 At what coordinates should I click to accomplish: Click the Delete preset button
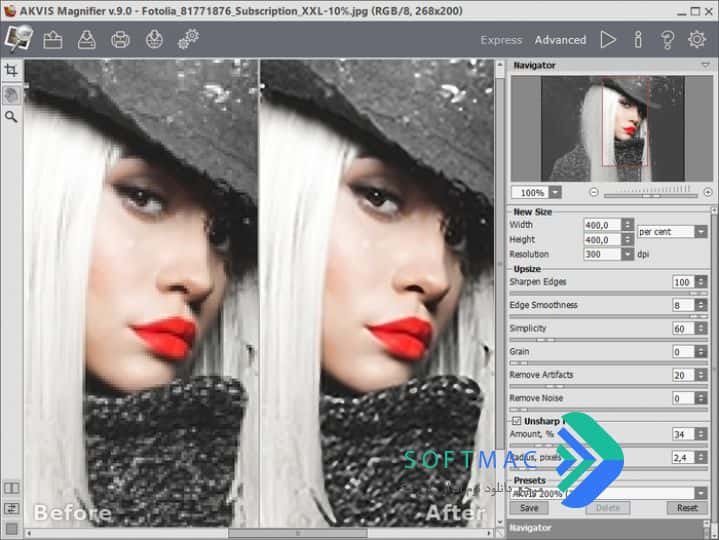click(x=608, y=508)
